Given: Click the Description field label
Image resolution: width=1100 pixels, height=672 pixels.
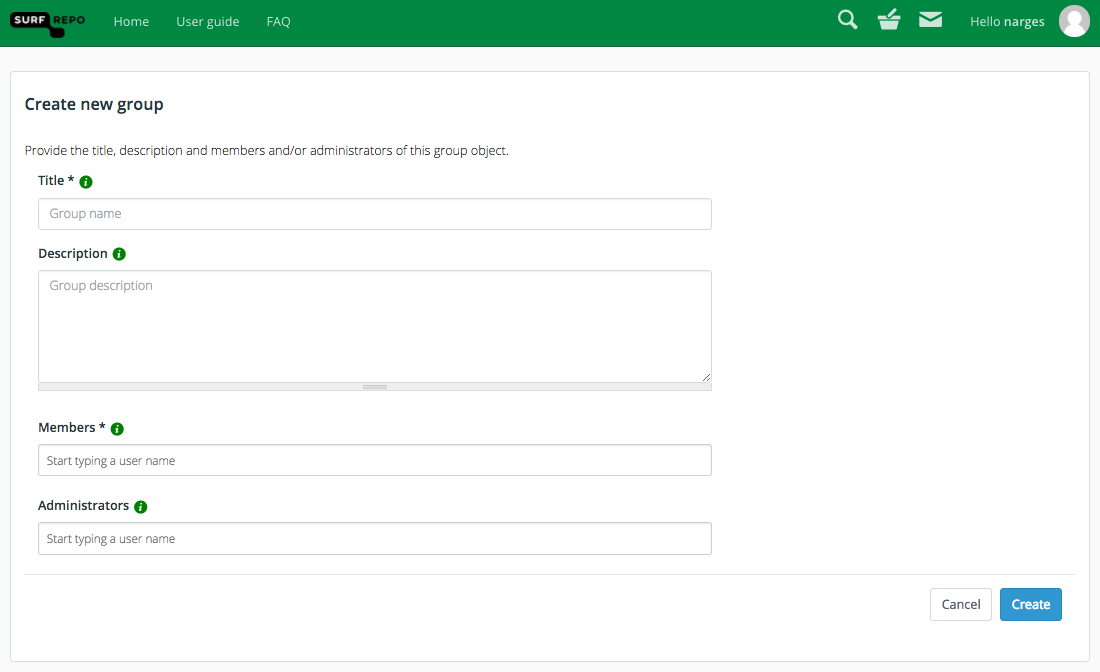Looking at the screenshot, I should (73, 253).
